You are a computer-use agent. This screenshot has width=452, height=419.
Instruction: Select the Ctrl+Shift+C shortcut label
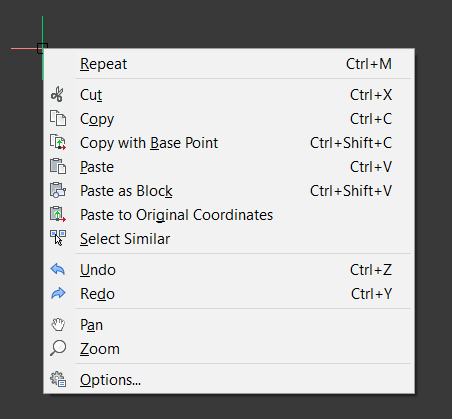tap(351, 143)
